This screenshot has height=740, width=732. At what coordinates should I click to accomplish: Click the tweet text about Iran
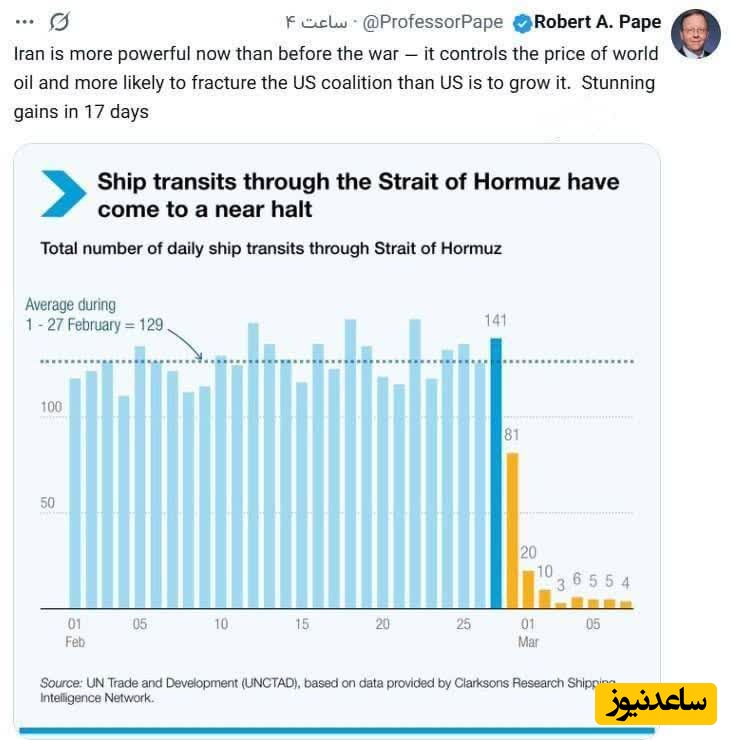click(x=336, y=82)
